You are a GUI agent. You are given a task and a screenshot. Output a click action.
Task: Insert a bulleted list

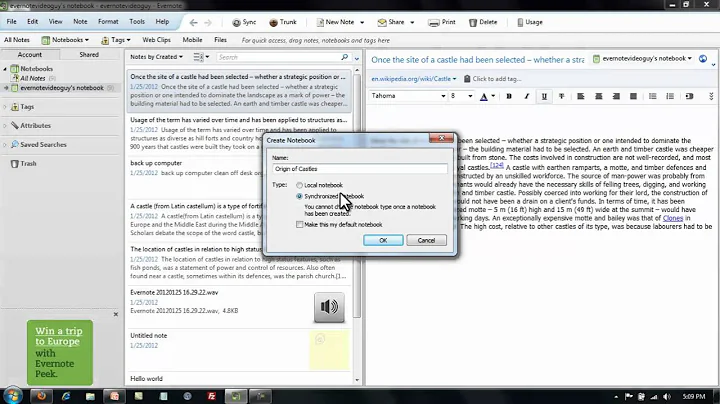[652, 96]
